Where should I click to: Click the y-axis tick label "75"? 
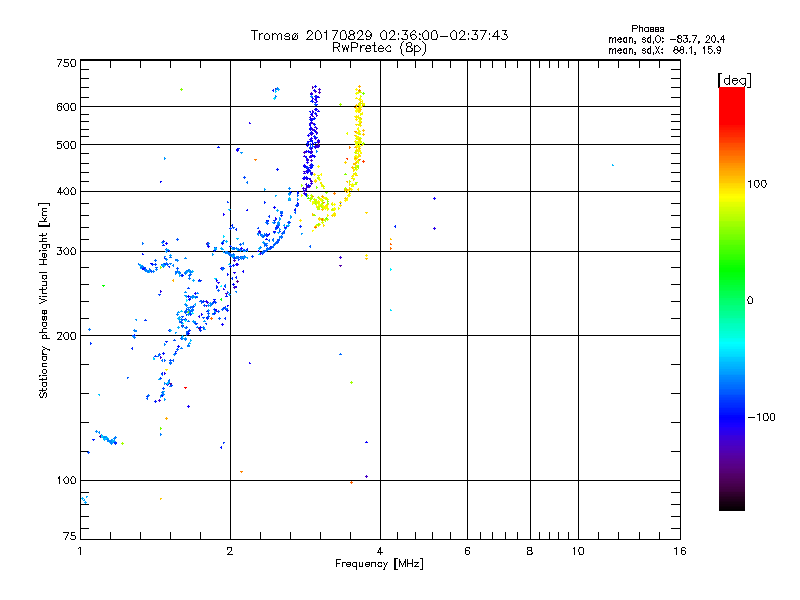[x=70, y=536]
